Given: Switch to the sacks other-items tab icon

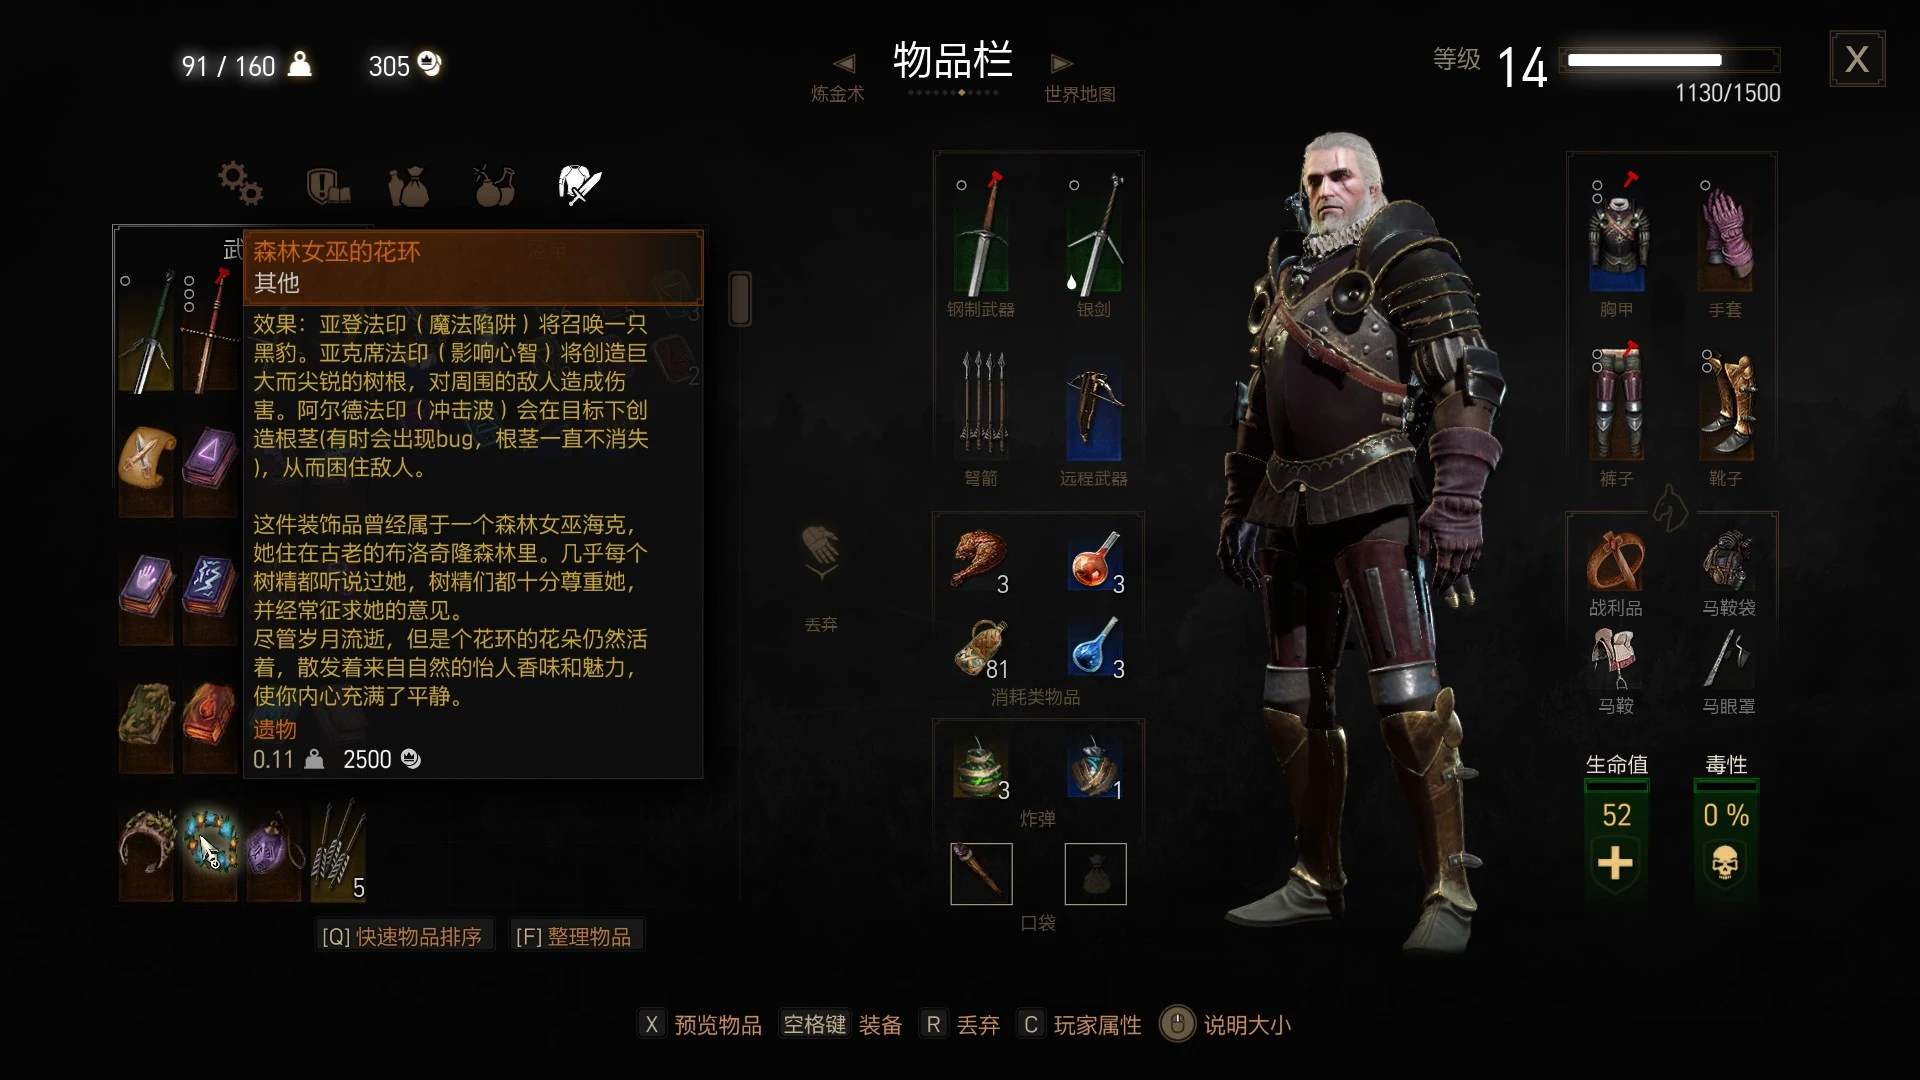Looking at the screenshot, I should pyautogui.click(x=409, y=186).
